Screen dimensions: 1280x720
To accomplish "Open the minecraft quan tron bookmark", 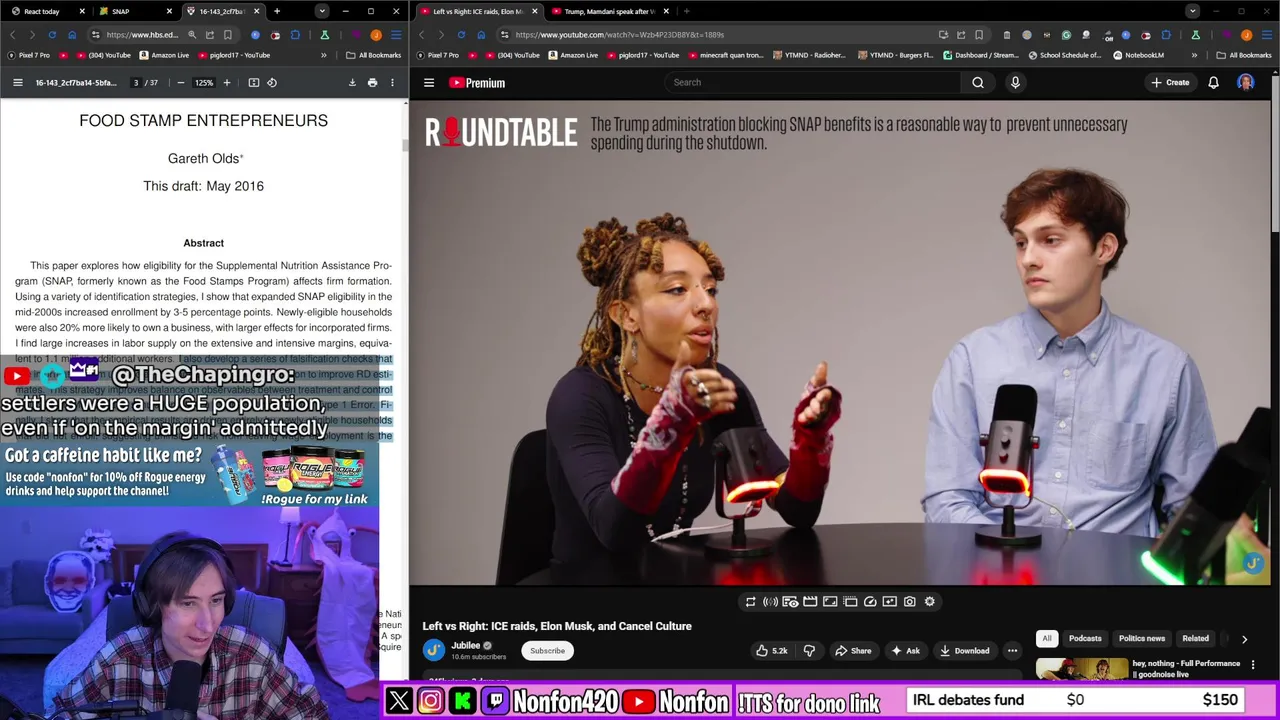I will pyautogui.click(x=724, y=55).
